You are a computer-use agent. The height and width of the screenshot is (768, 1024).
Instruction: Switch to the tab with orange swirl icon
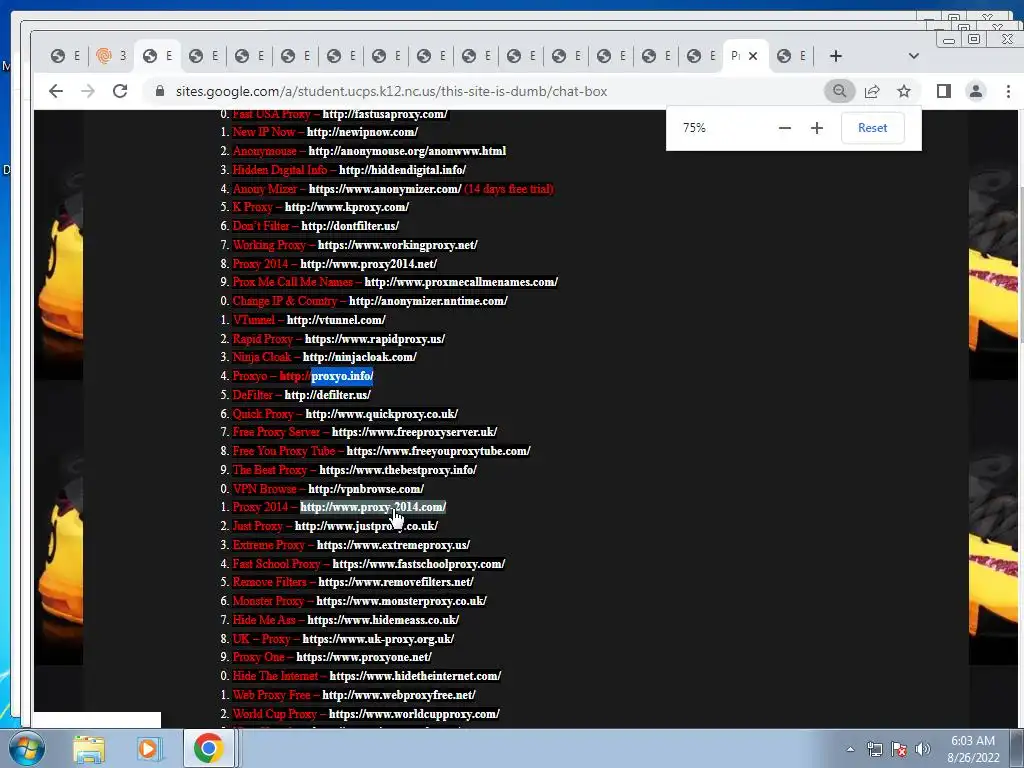point(112,56)
